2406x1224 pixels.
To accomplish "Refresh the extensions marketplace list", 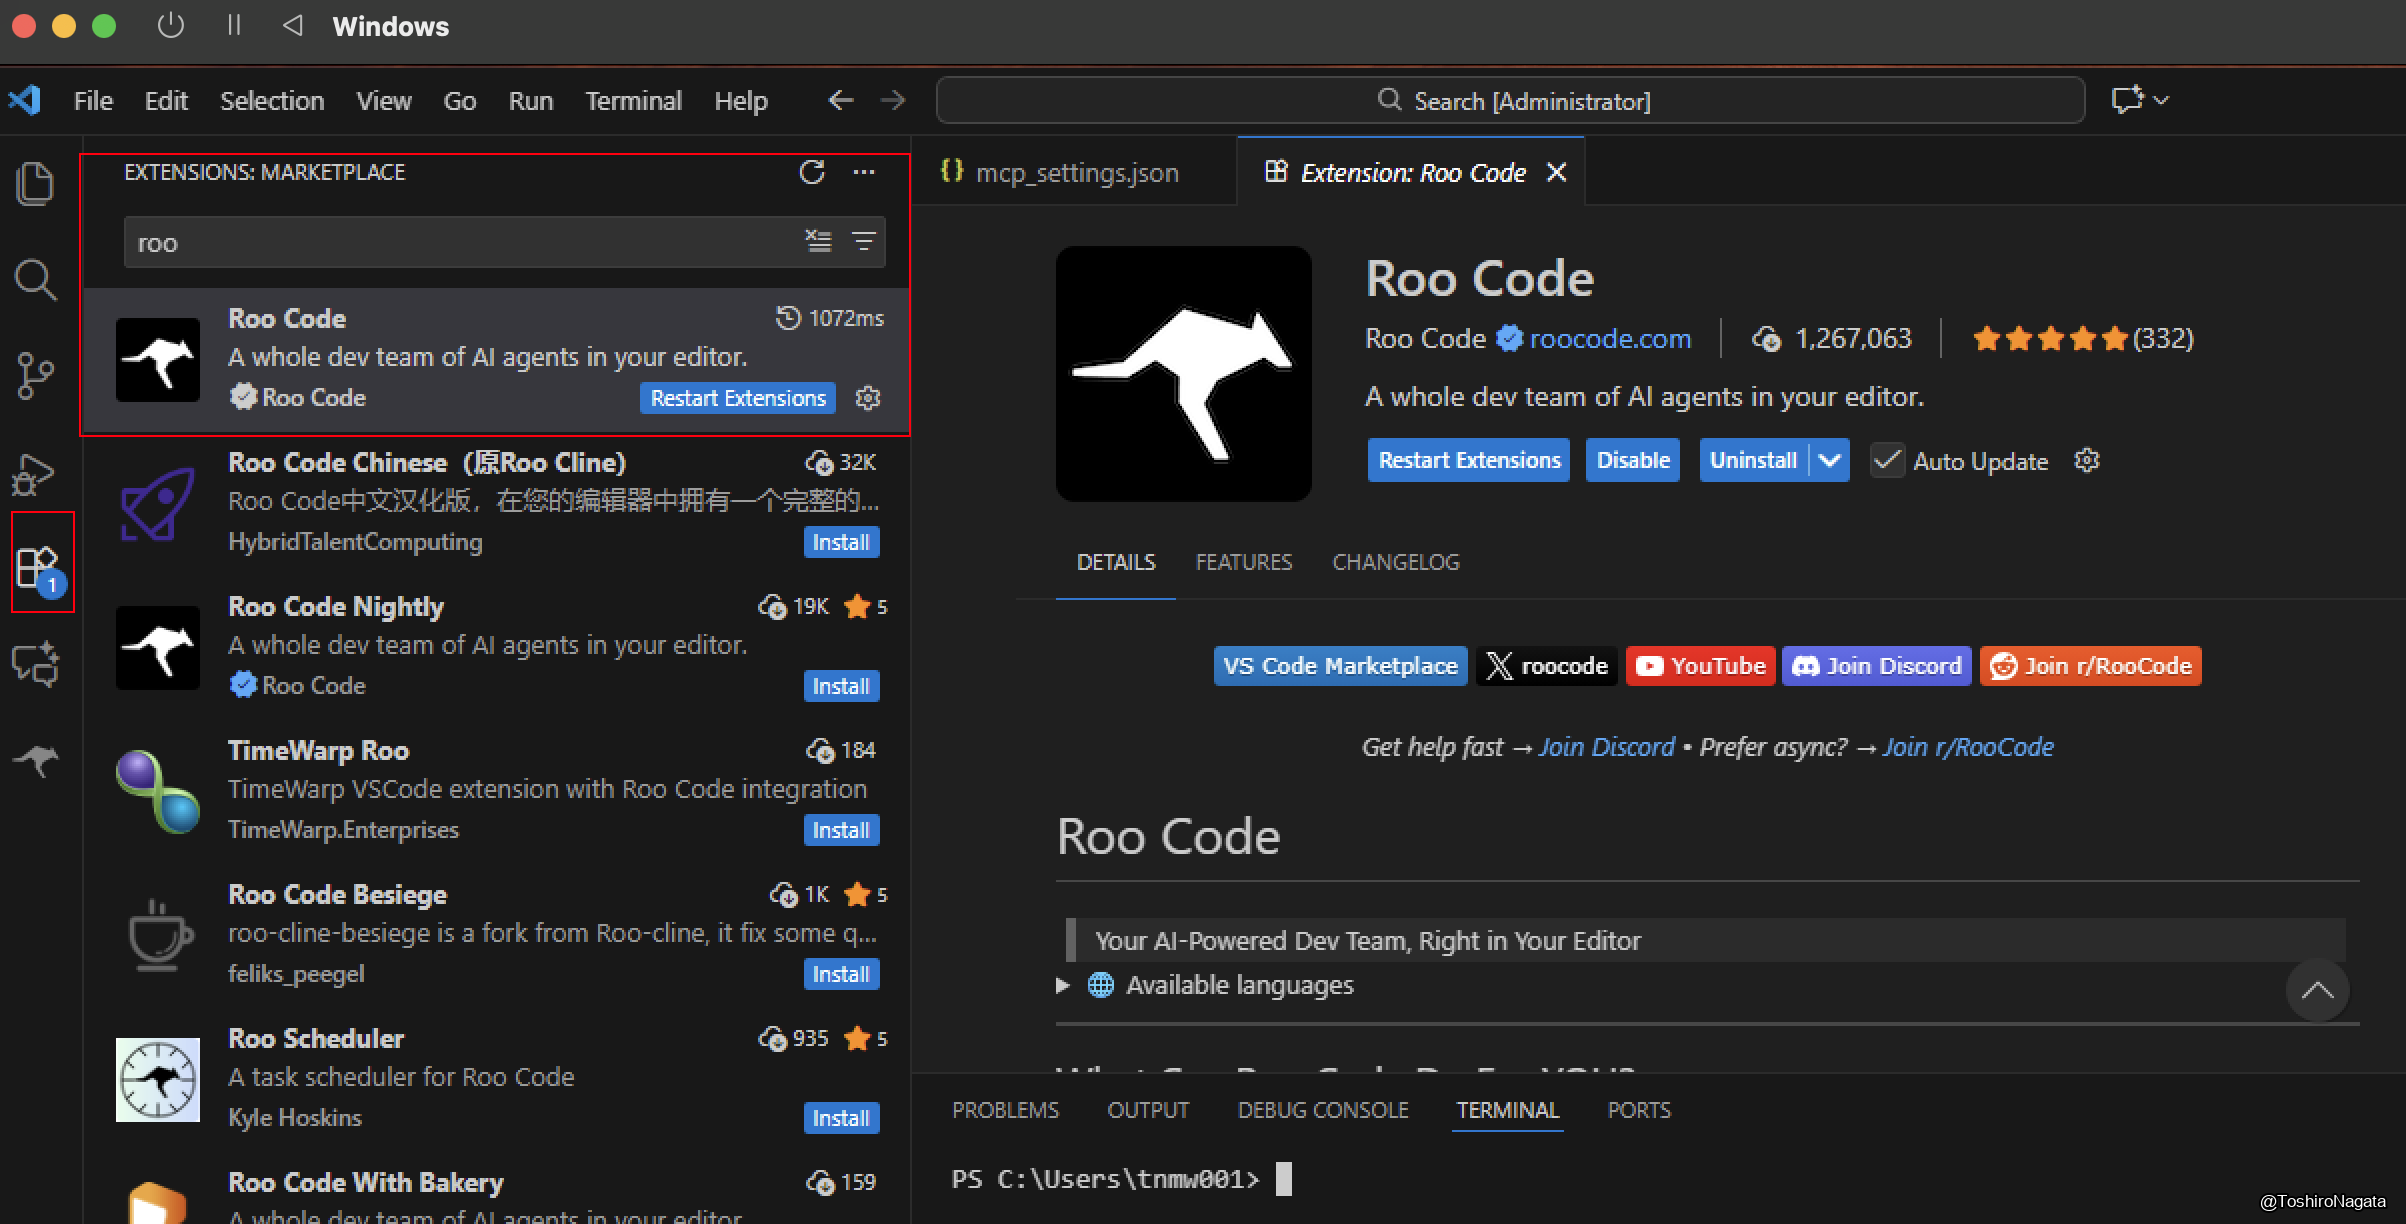I will (x=812, y=172).
